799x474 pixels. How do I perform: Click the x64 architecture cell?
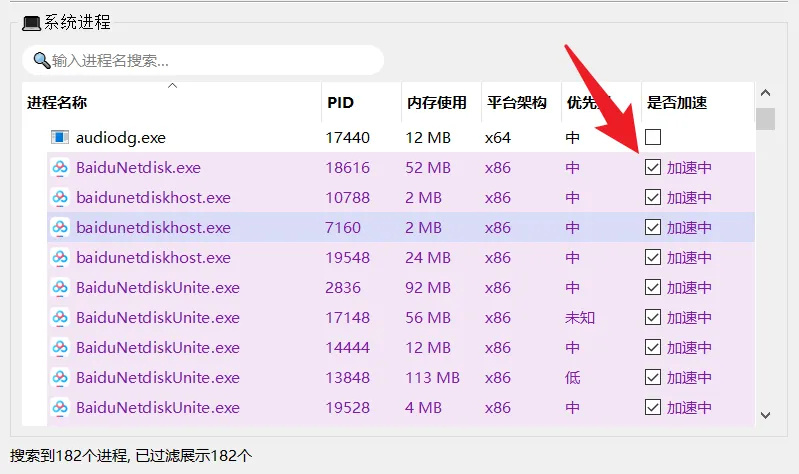(498, 138)
